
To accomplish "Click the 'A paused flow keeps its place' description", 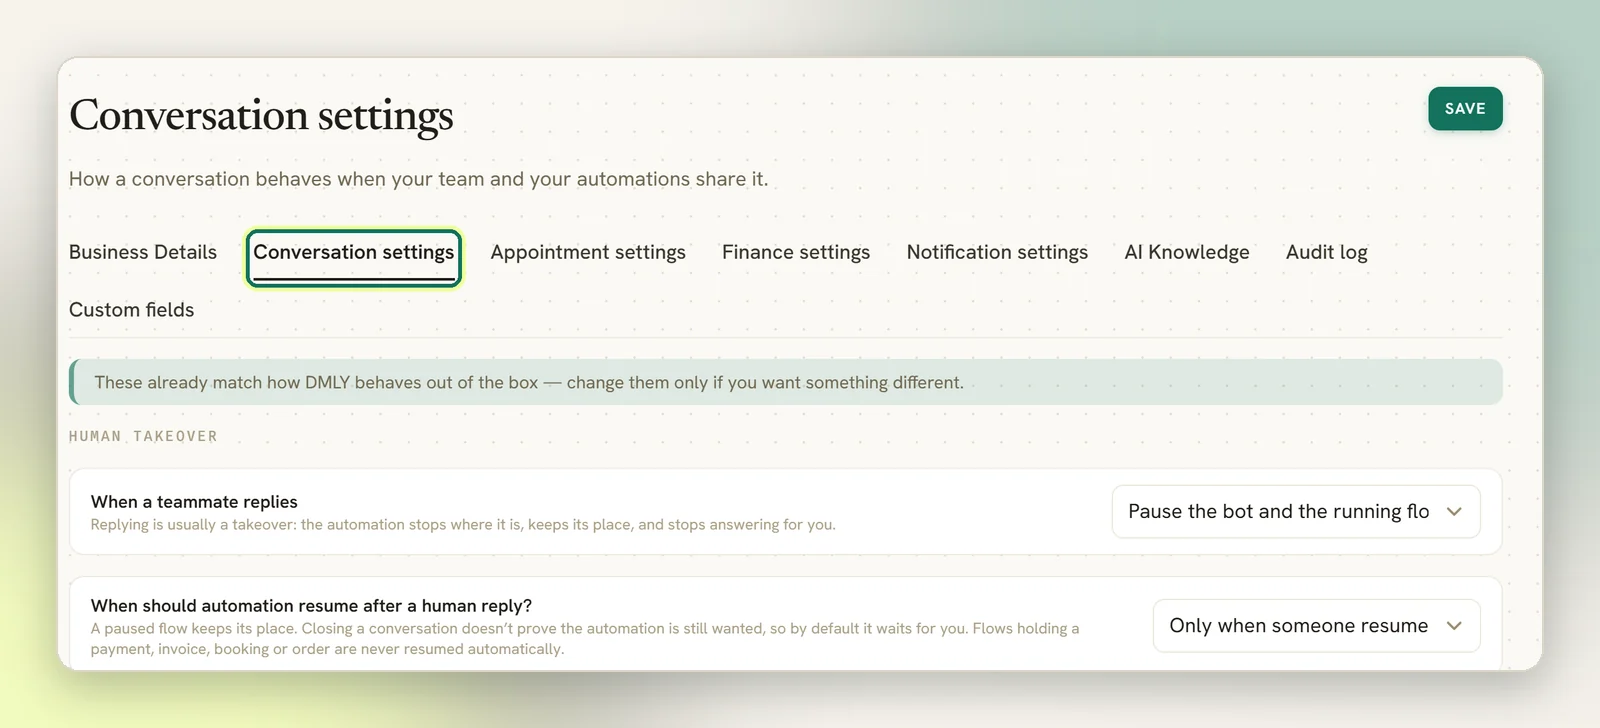I will pyautogui.click(x=585, y=639).
